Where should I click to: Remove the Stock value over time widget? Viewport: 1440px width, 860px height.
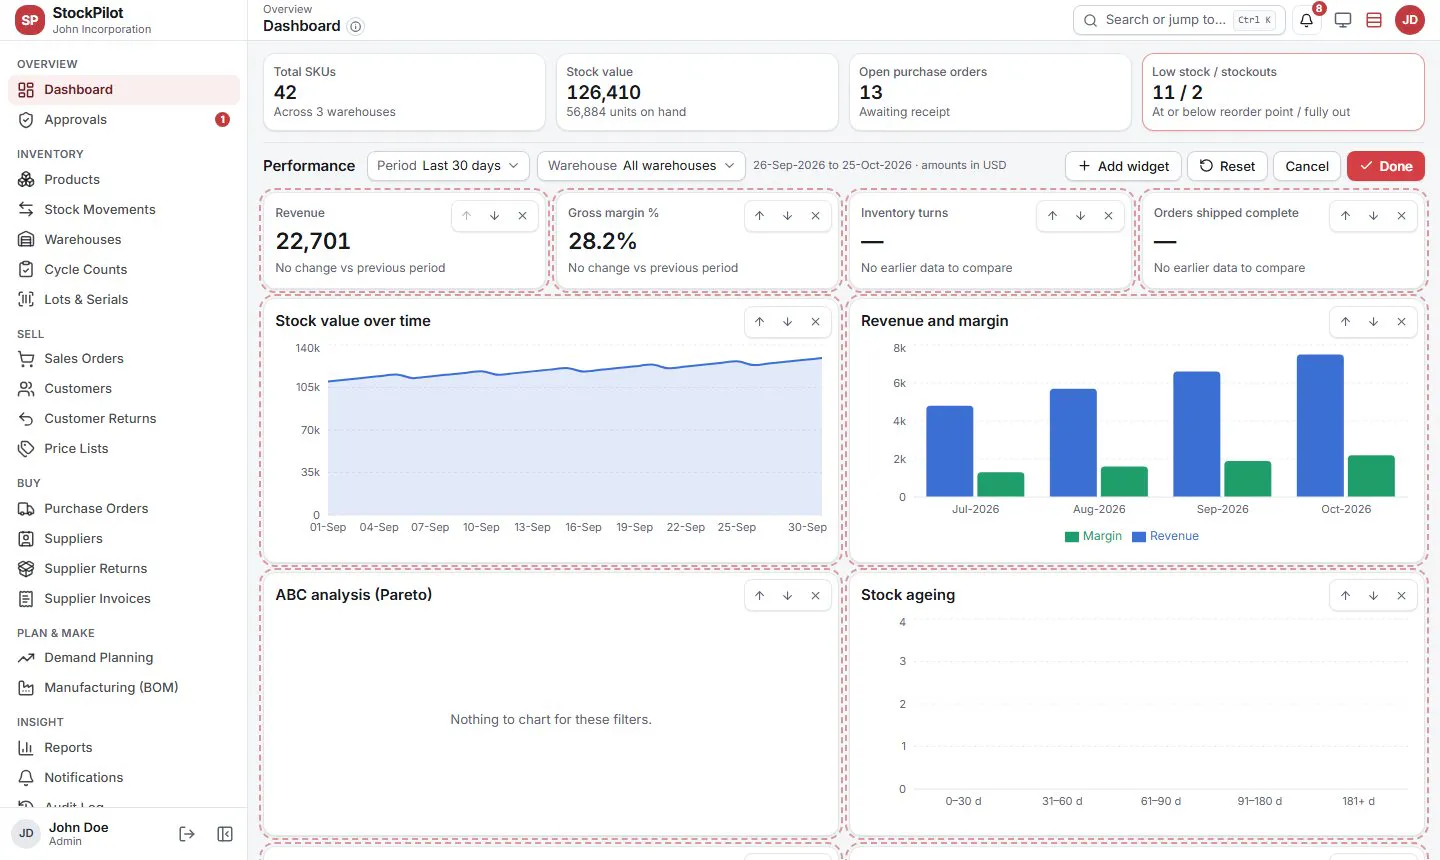pos(815,322)
